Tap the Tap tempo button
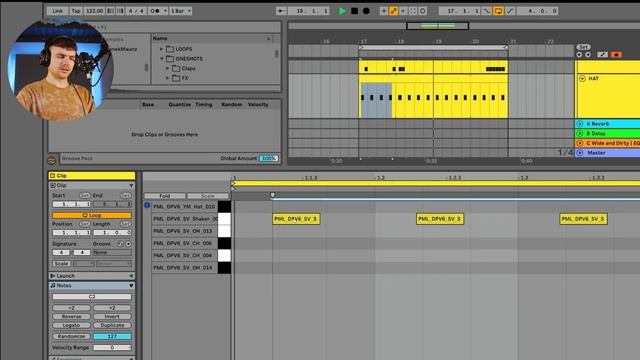Screen dimensions: 640x360 click(x=76, y=11)
